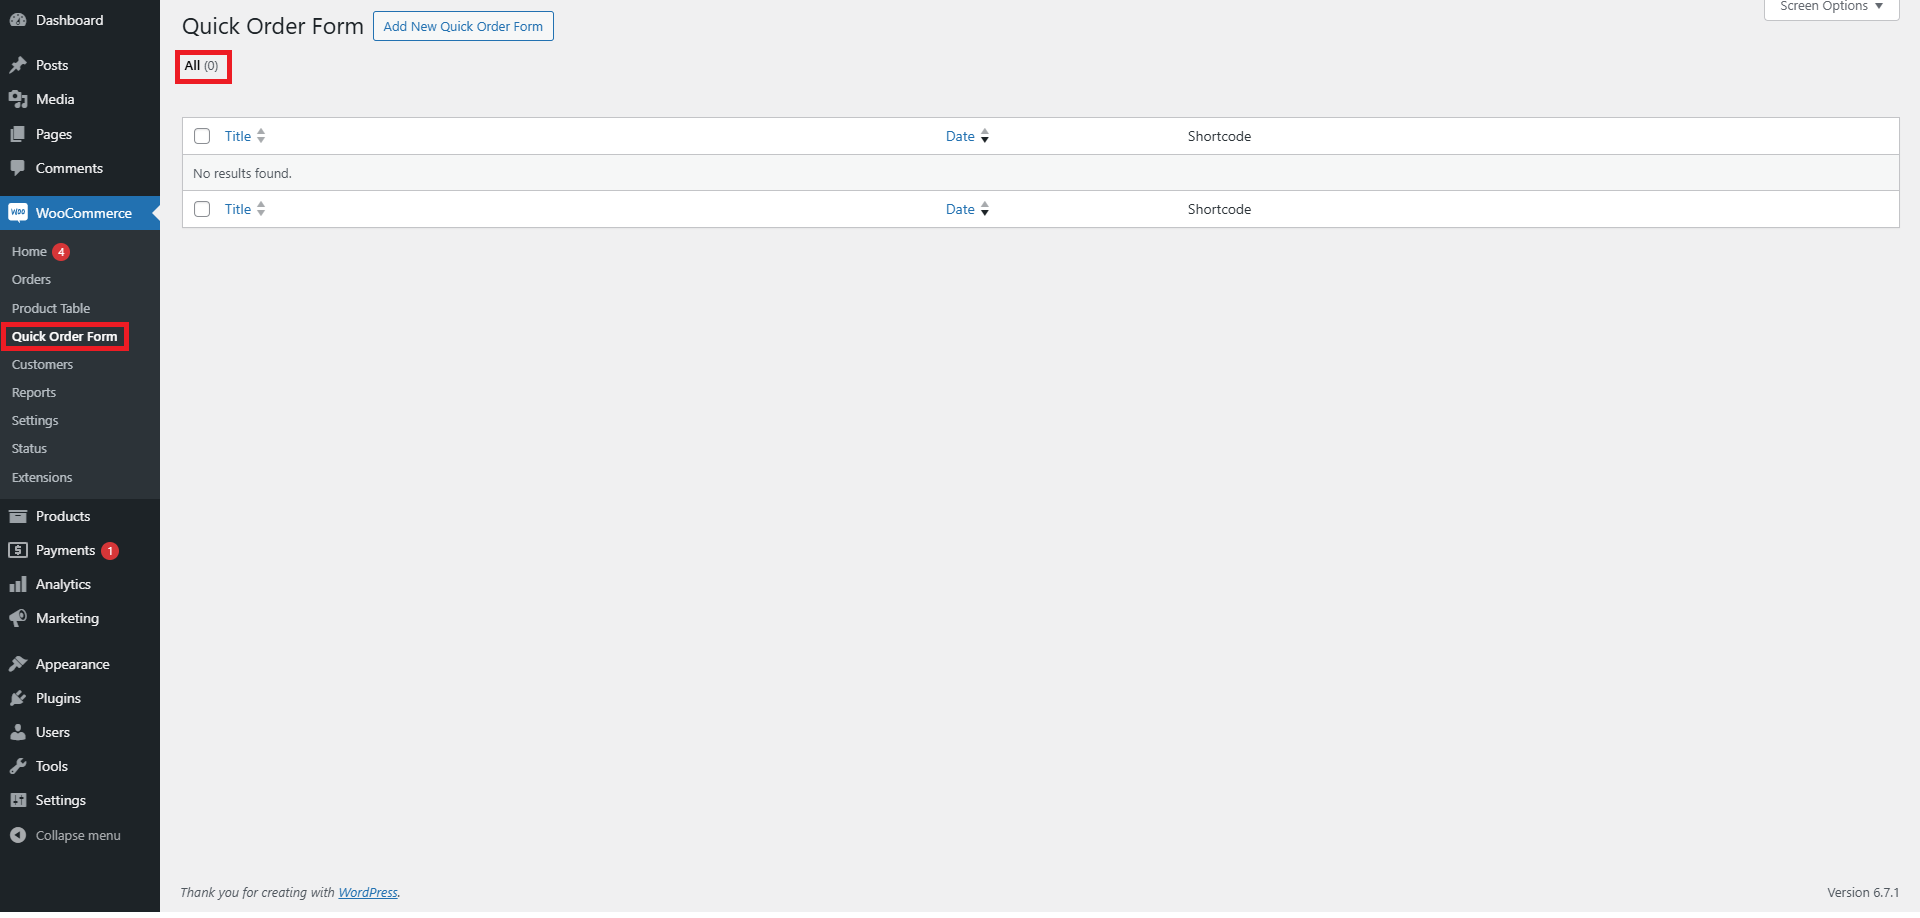Open WooCommerce Settings submenu item
This screenshot has height=918, width=1920.
click(x=35, y=421)
